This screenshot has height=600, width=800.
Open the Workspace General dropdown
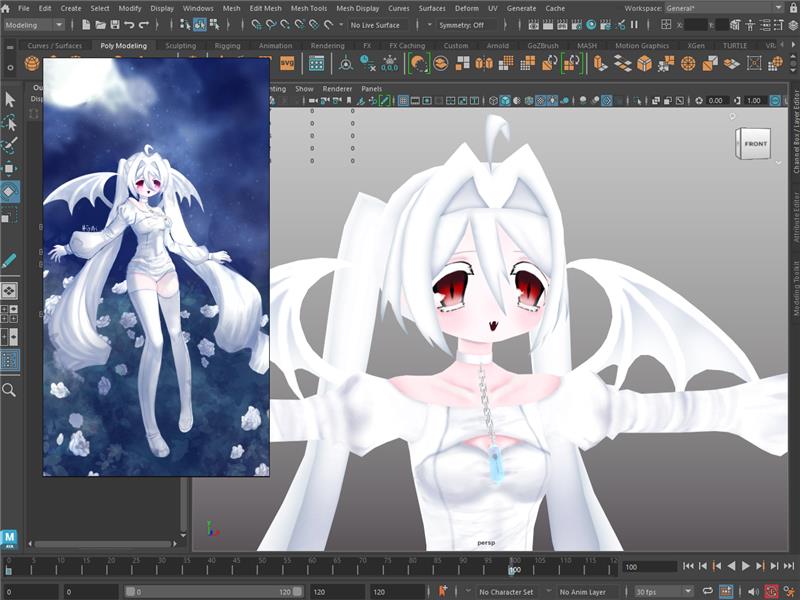724,8
